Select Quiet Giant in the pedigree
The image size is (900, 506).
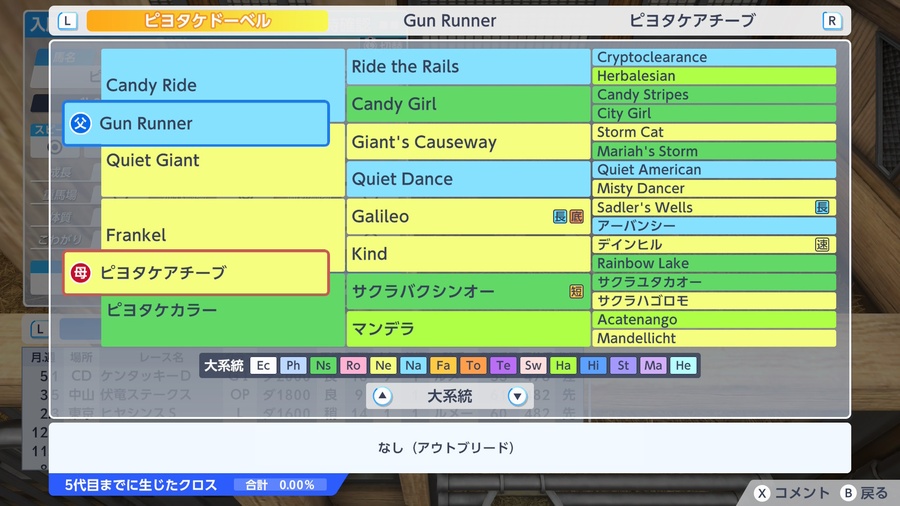pyautogui.click(x=223, y=160)
